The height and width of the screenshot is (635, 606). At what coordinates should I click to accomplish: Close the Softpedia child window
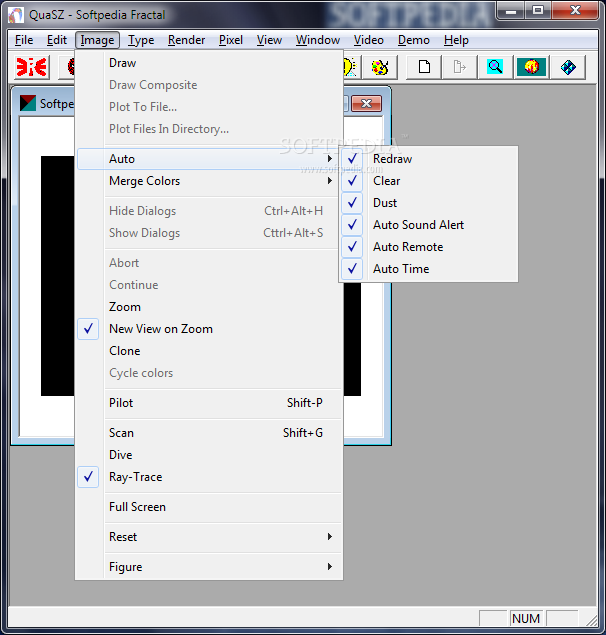(366, 104)
